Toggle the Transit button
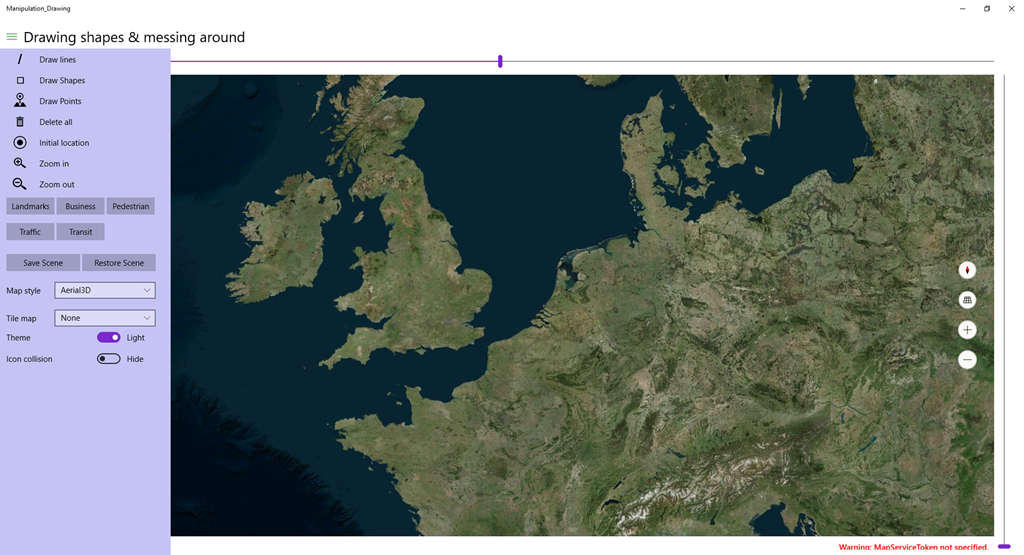 80,232
